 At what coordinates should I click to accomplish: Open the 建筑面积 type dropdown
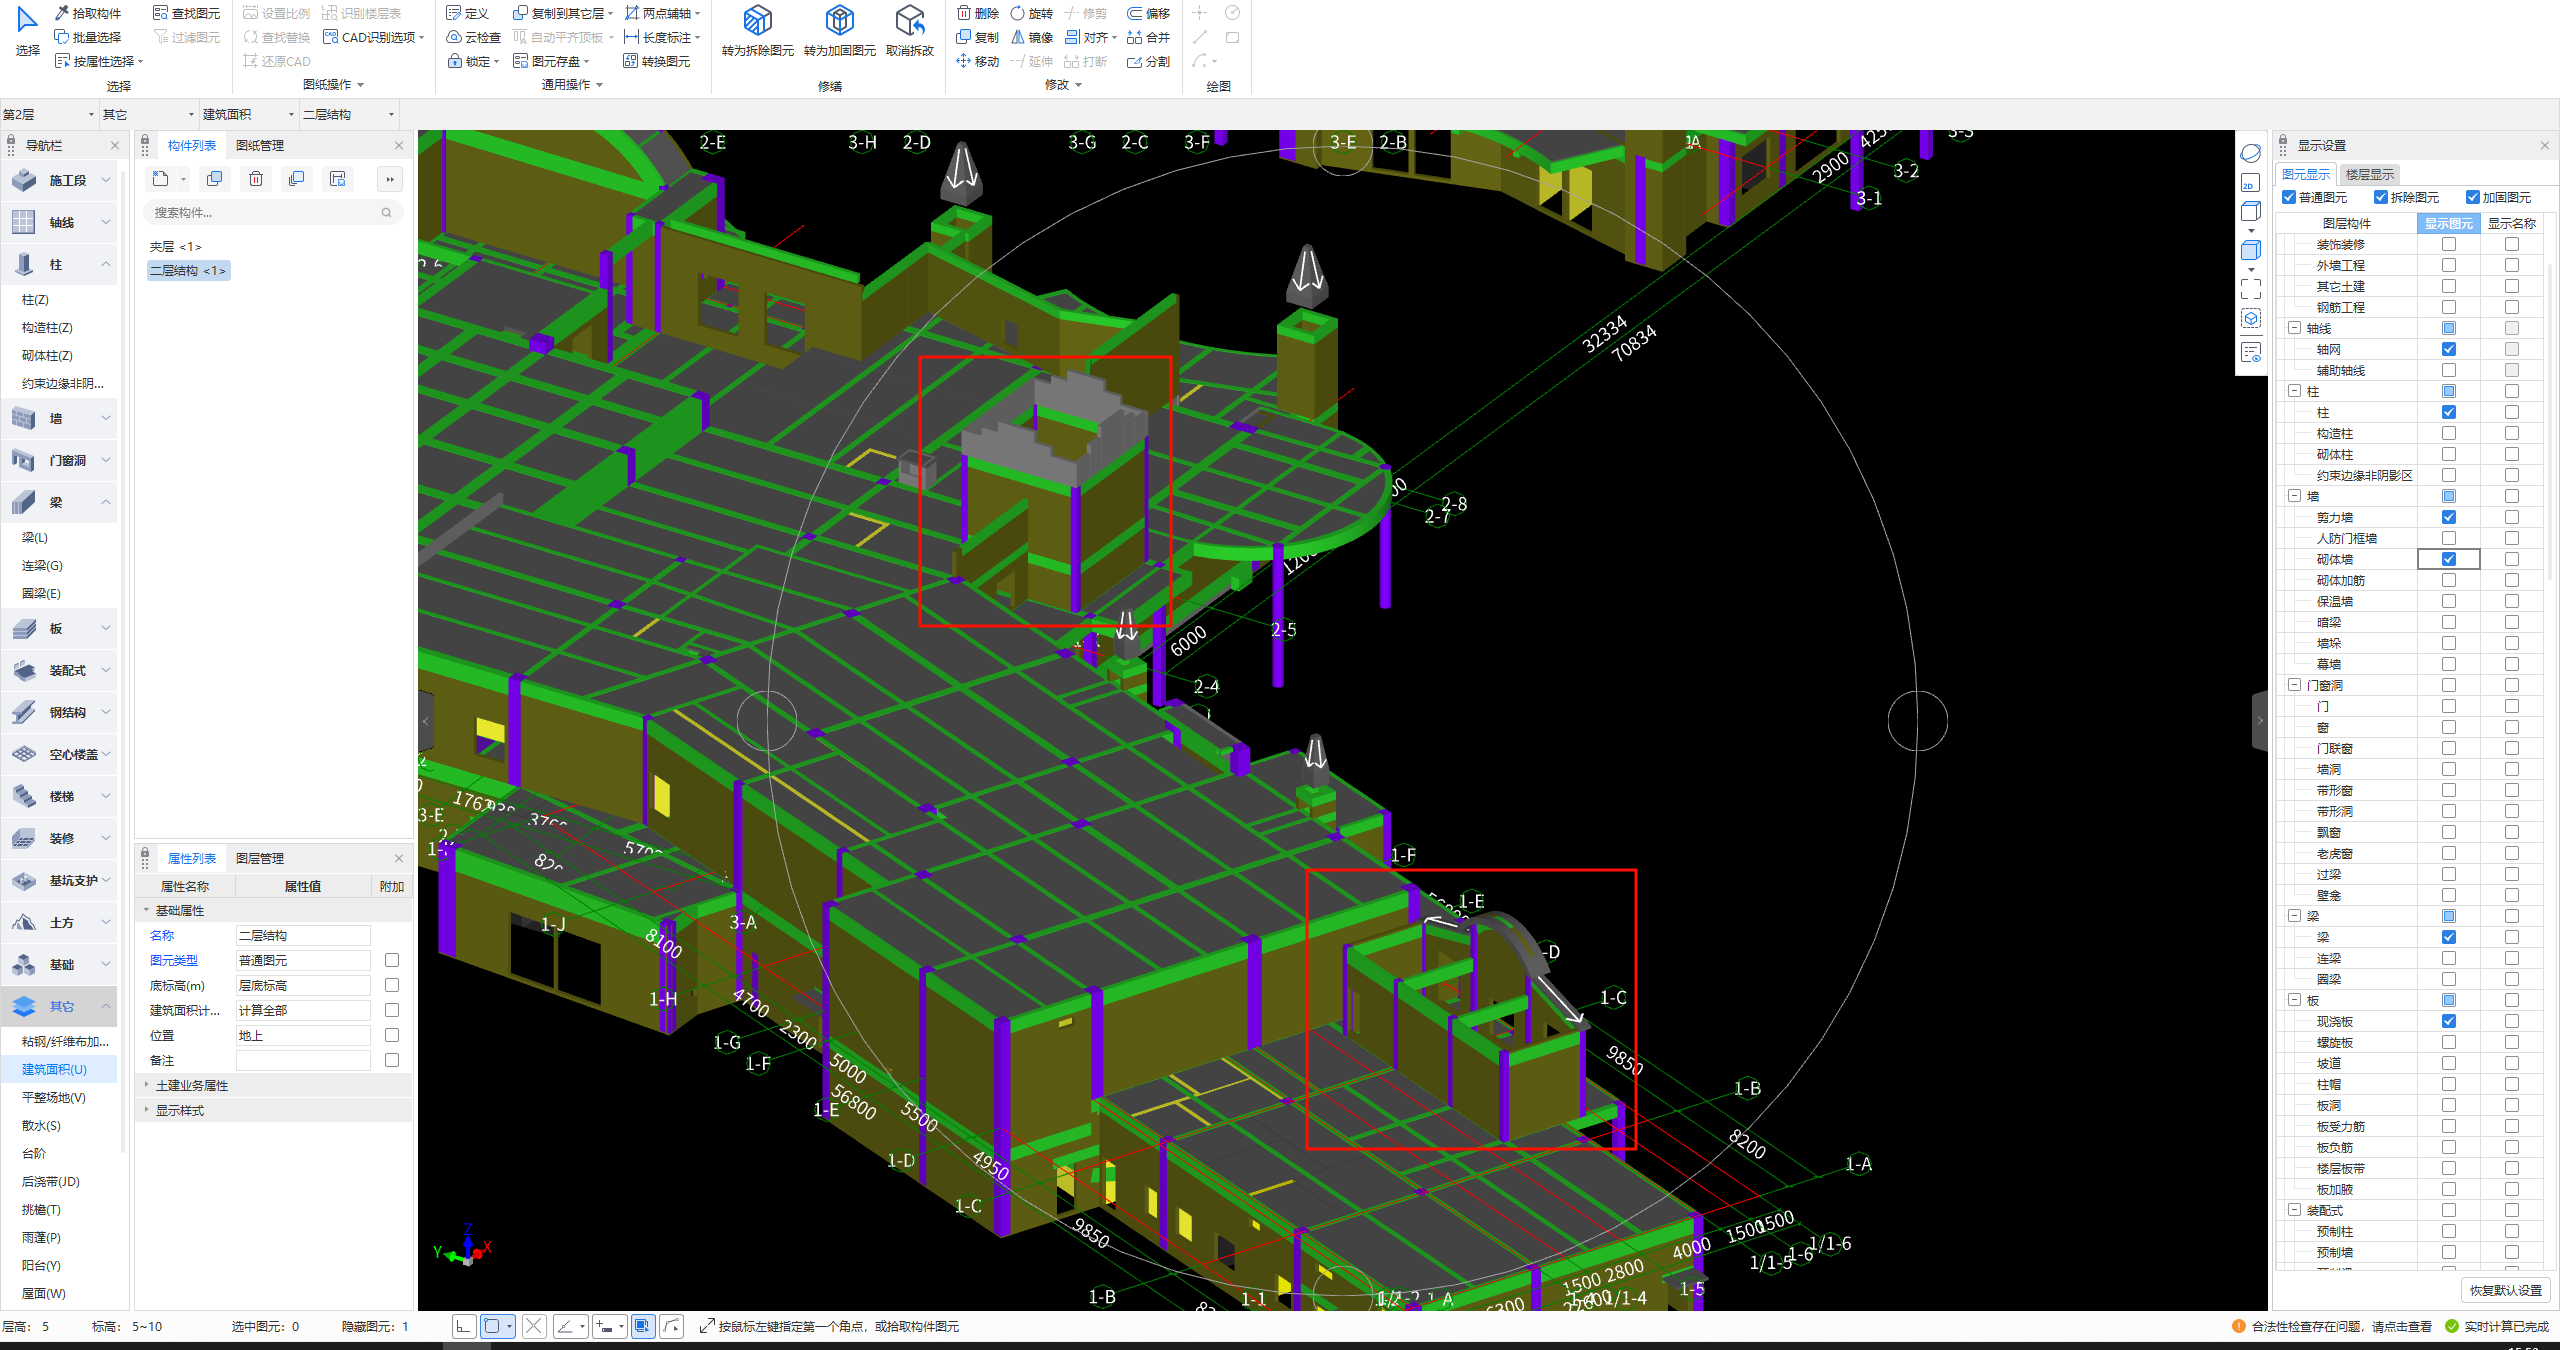coord(249,114)
